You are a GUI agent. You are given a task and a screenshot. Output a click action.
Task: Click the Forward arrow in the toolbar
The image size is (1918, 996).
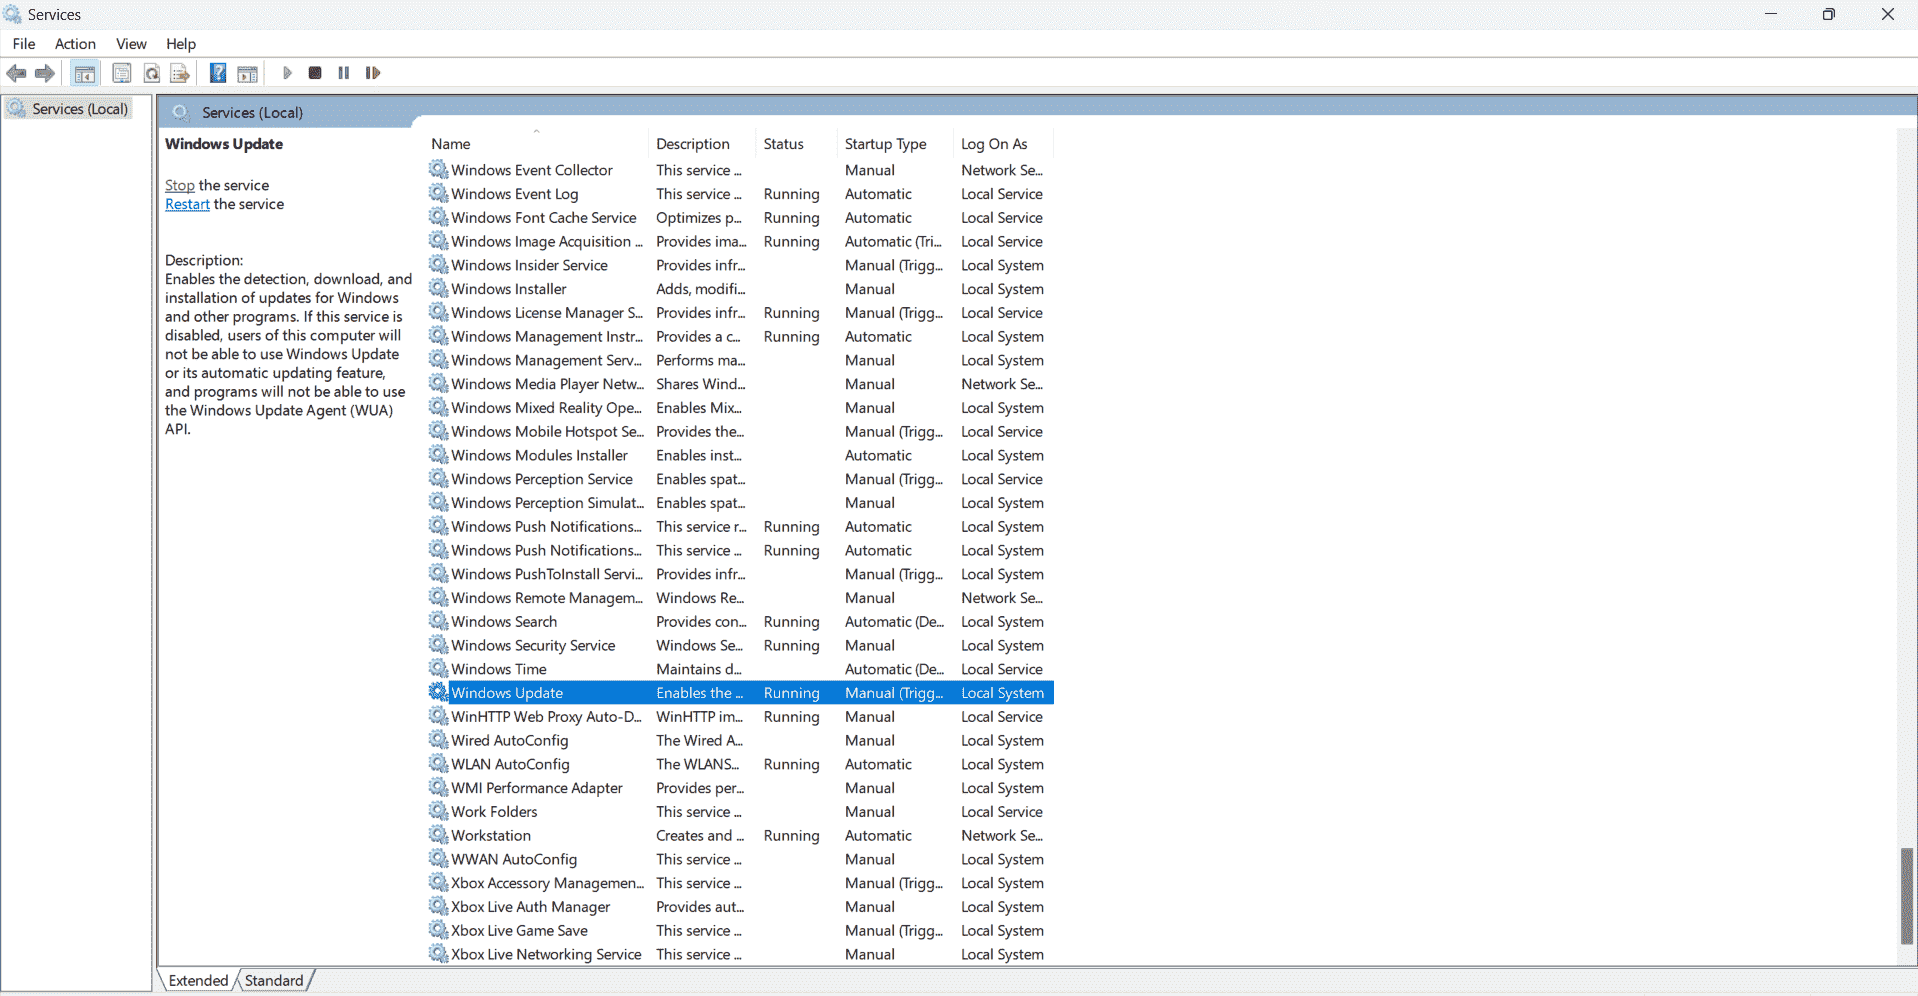[45, 73]
